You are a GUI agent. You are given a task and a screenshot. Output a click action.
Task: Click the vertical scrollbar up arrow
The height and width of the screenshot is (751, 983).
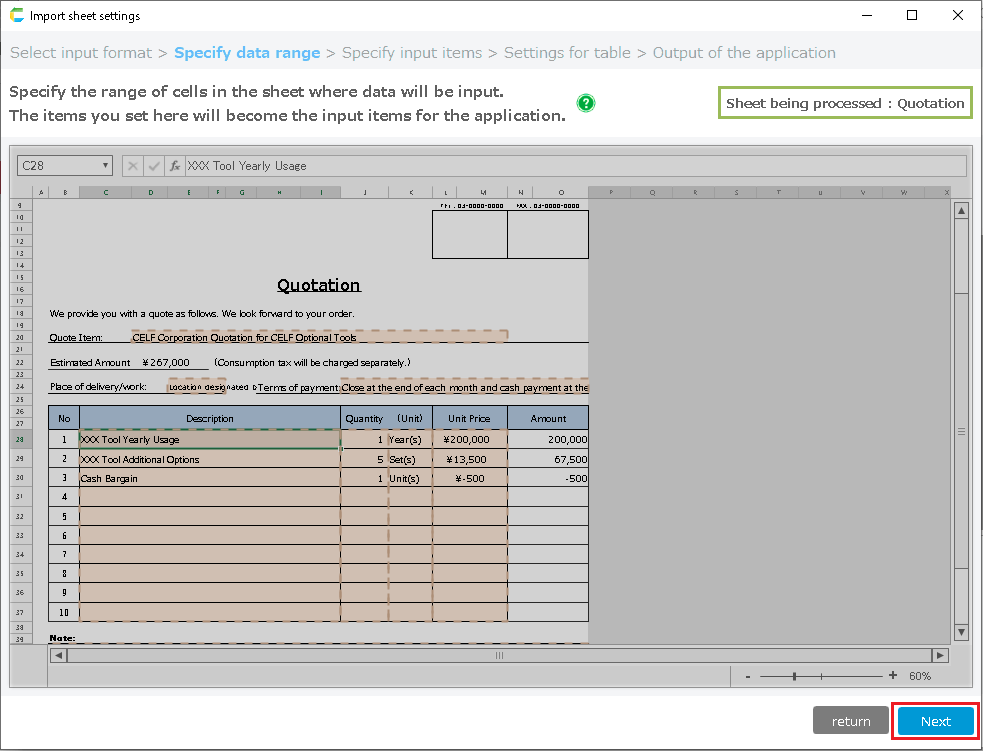click(x=961, y=211)
